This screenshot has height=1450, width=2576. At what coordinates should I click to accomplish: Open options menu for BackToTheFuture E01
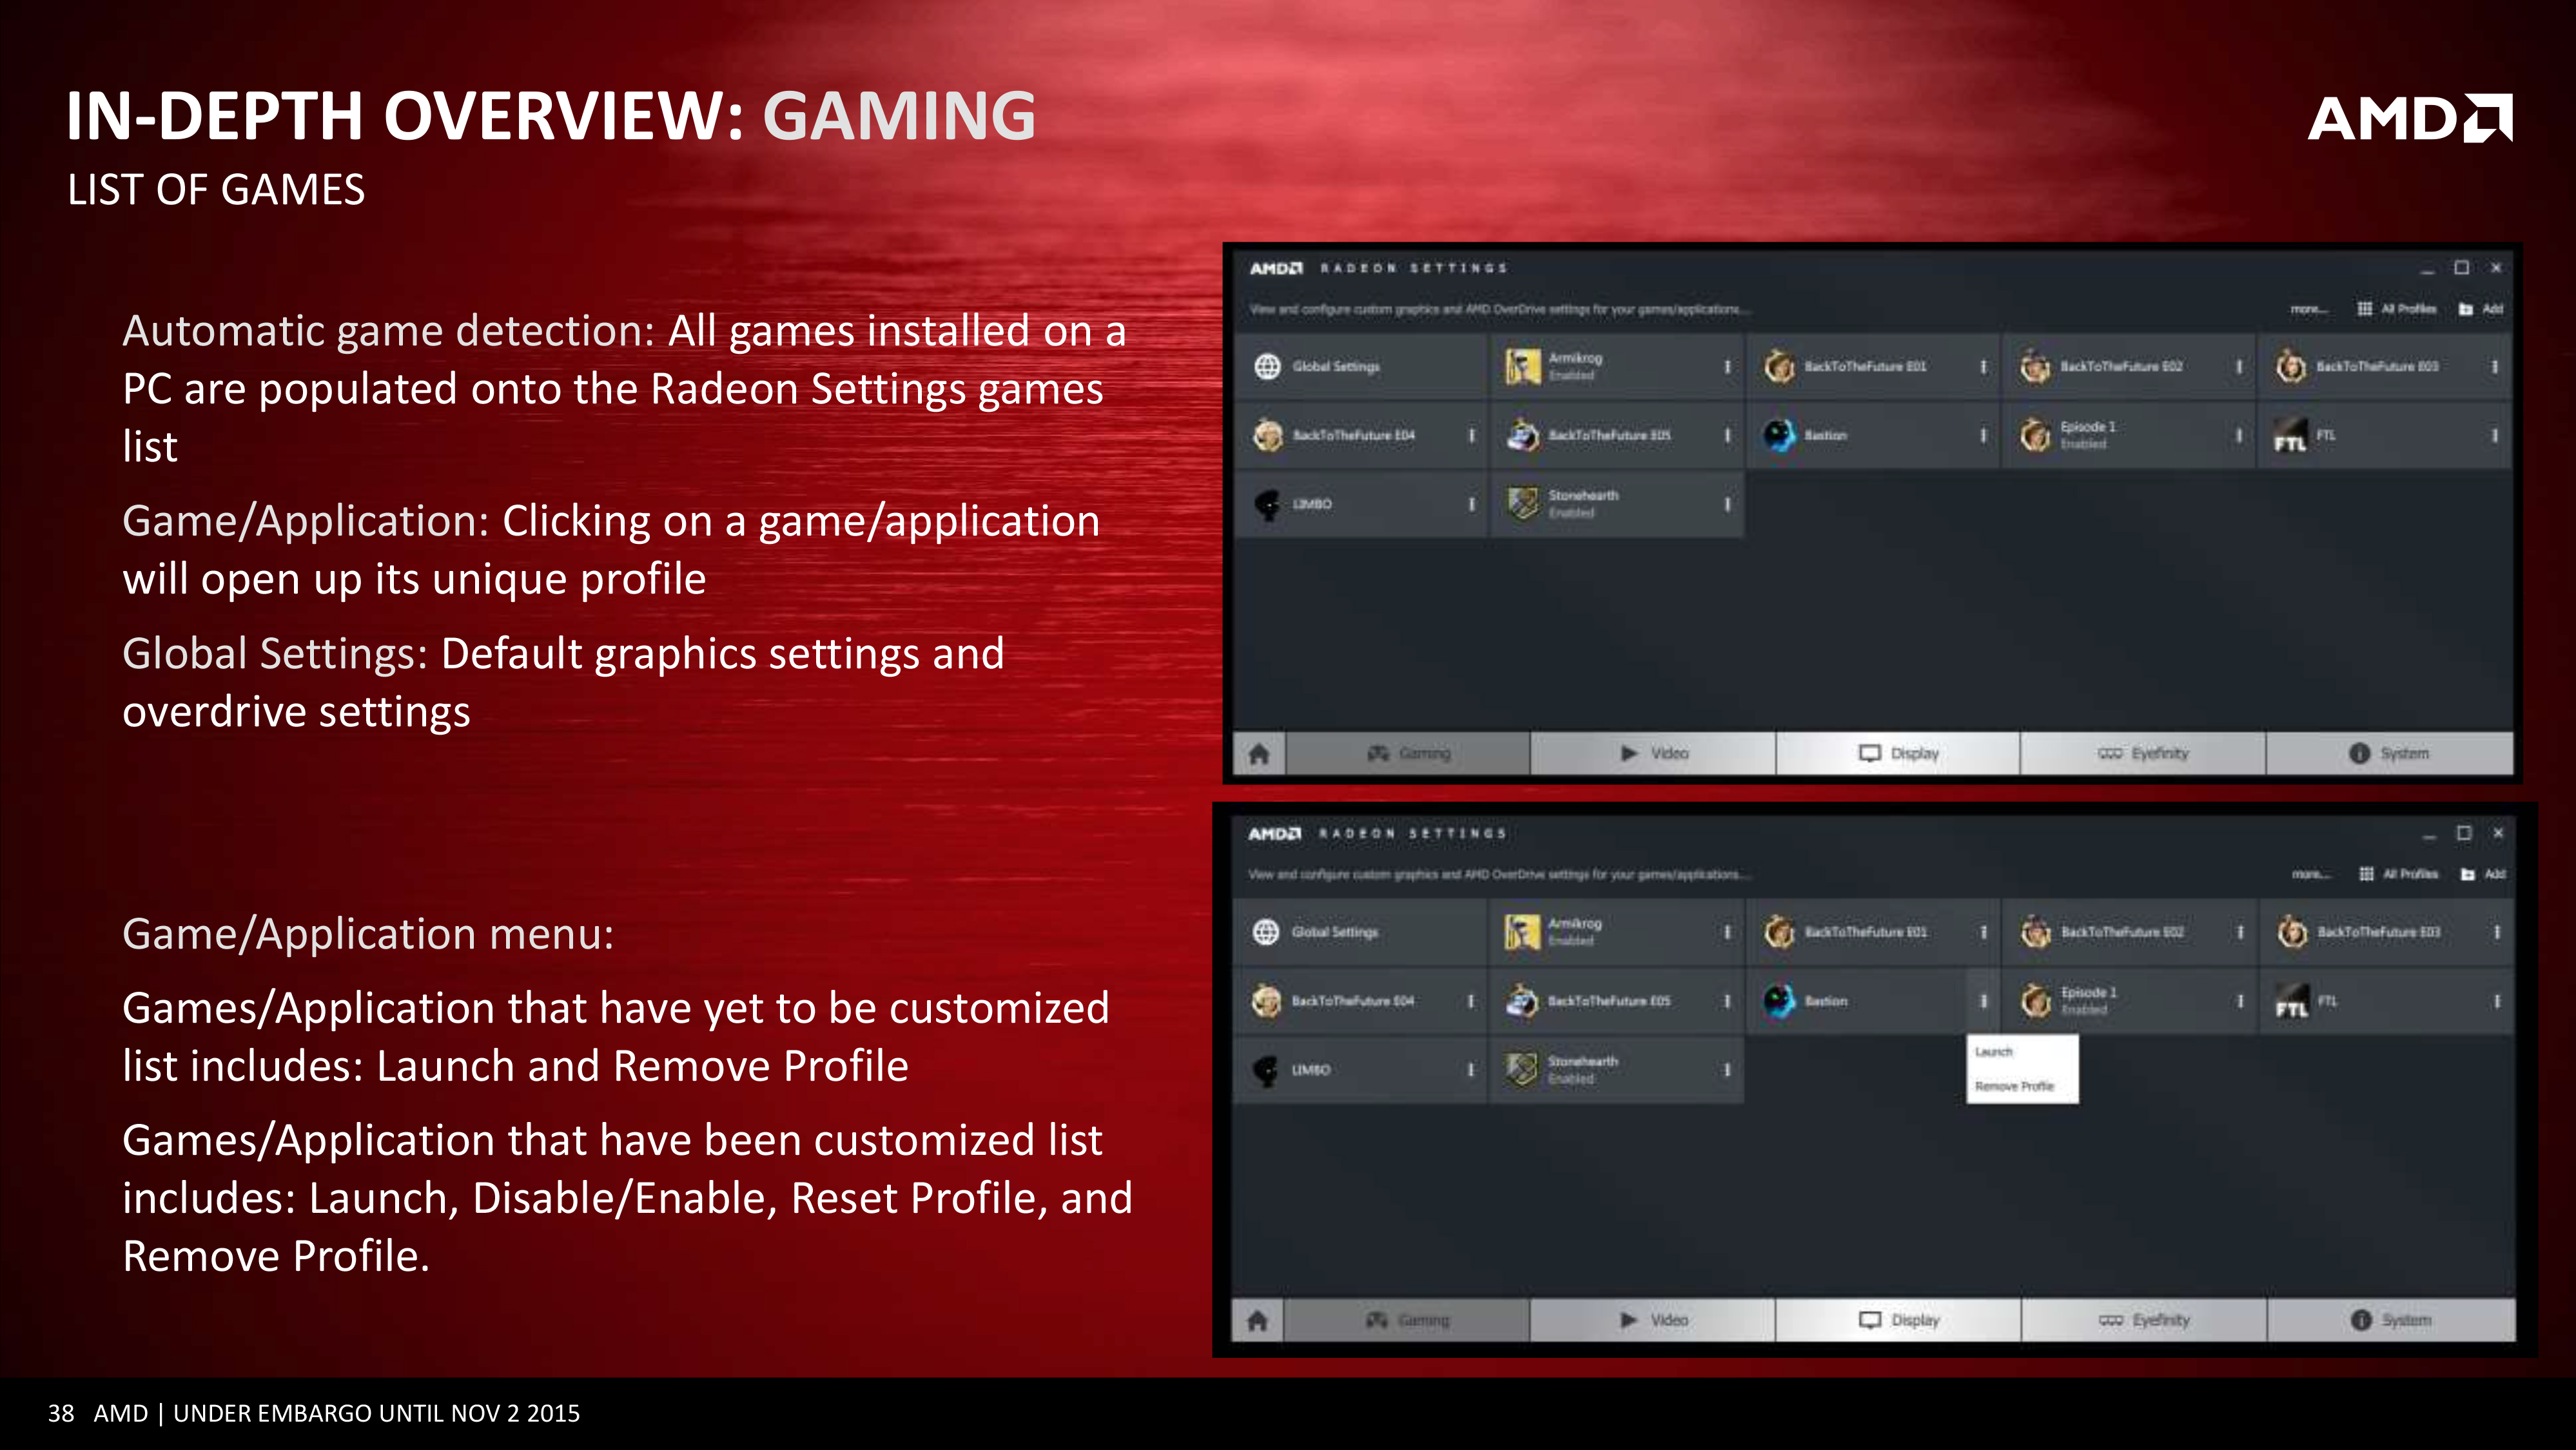(x=1985, y=366)
